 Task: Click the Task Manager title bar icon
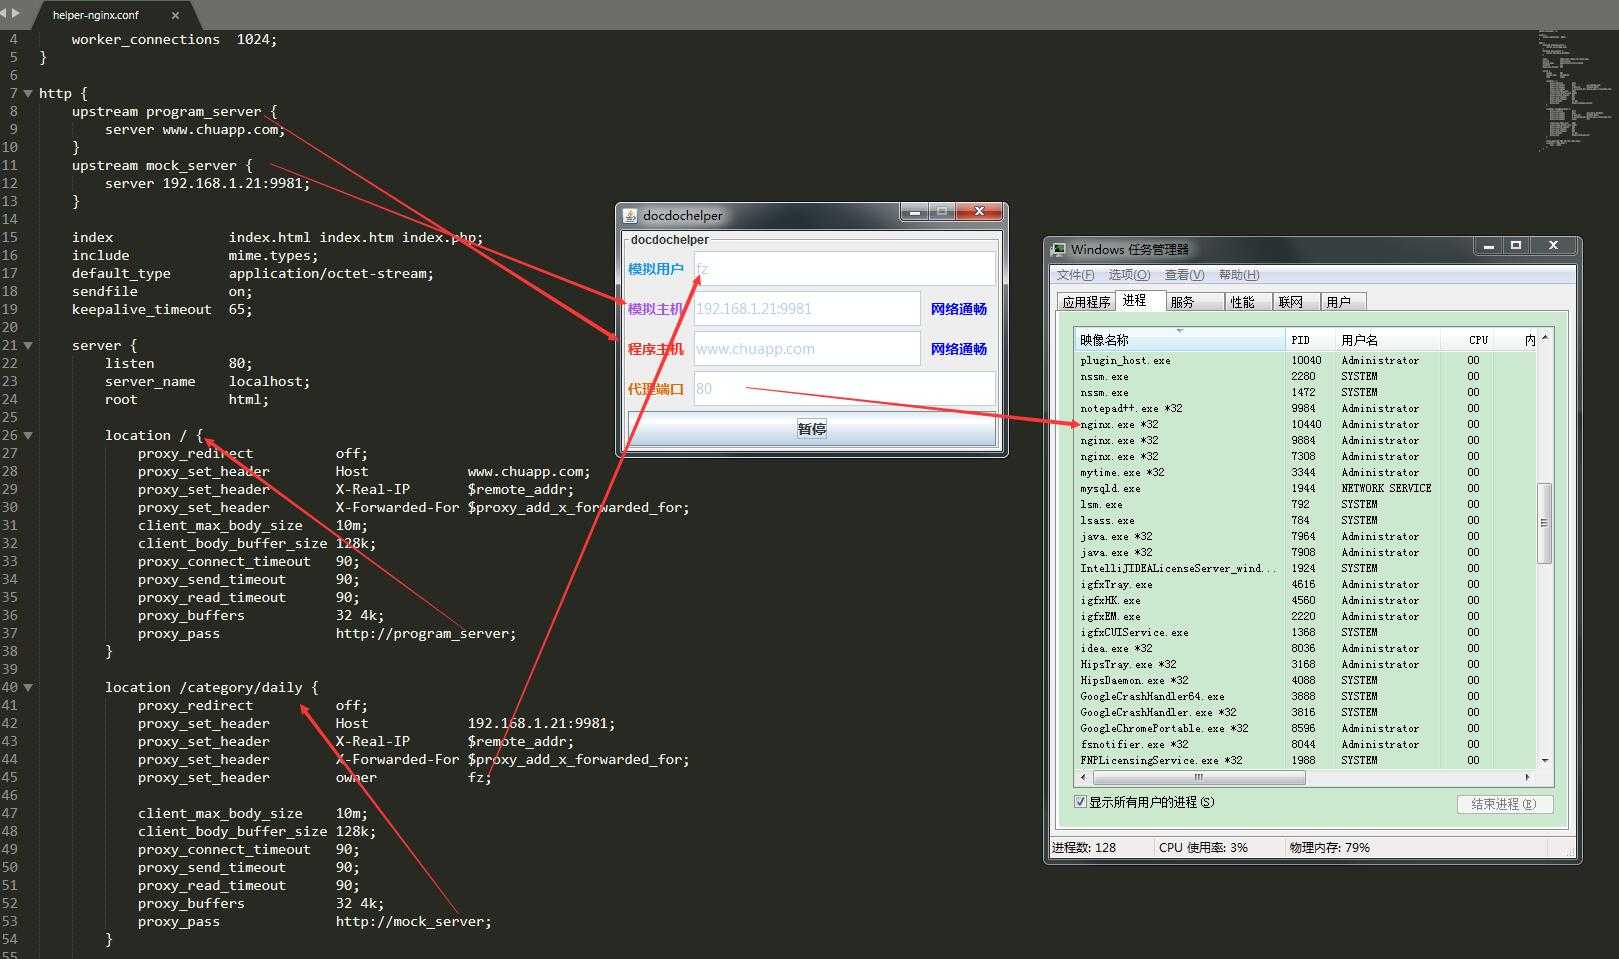(1058, 249)
